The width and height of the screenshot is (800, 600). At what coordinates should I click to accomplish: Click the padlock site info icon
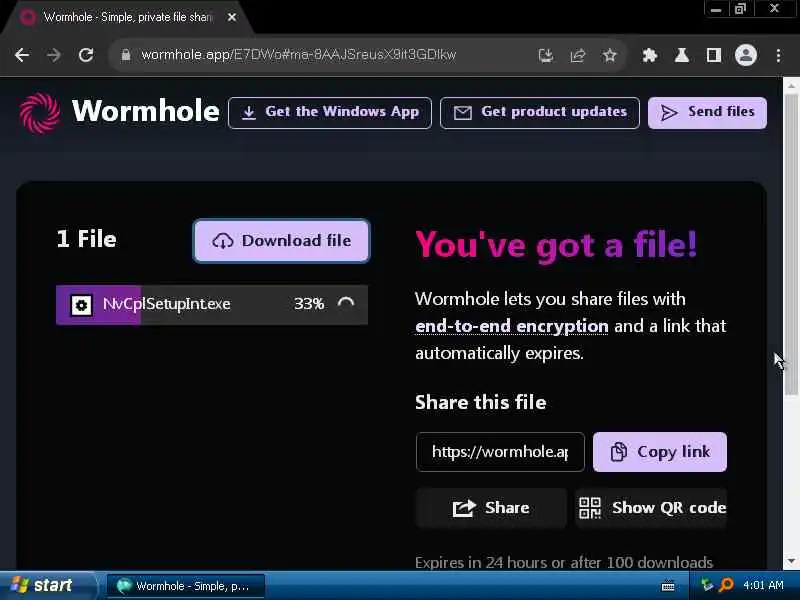126,55
